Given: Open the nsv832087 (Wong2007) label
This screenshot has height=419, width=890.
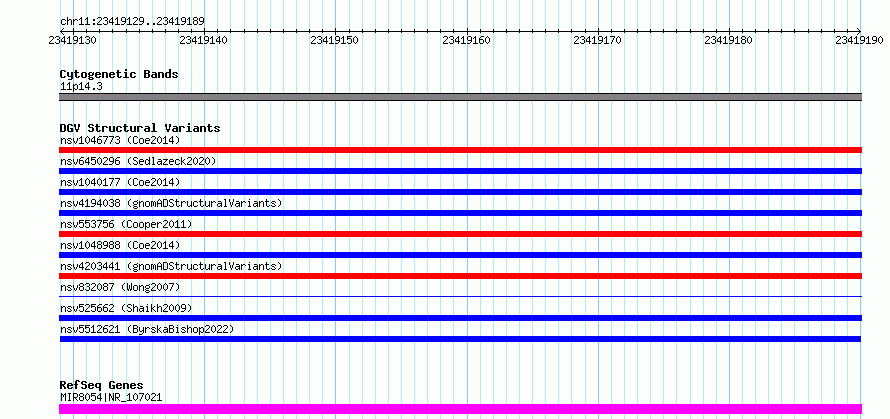Looking at the screenshot, I should coord(120,287).
